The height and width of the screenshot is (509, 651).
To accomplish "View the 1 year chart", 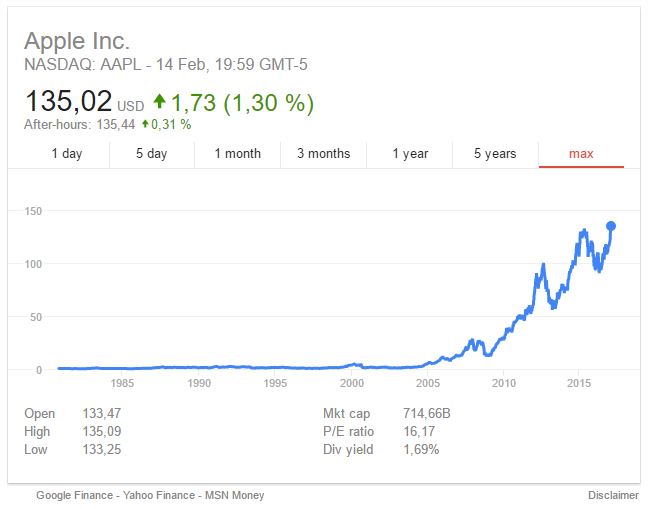I will click(x=410, y=153).
